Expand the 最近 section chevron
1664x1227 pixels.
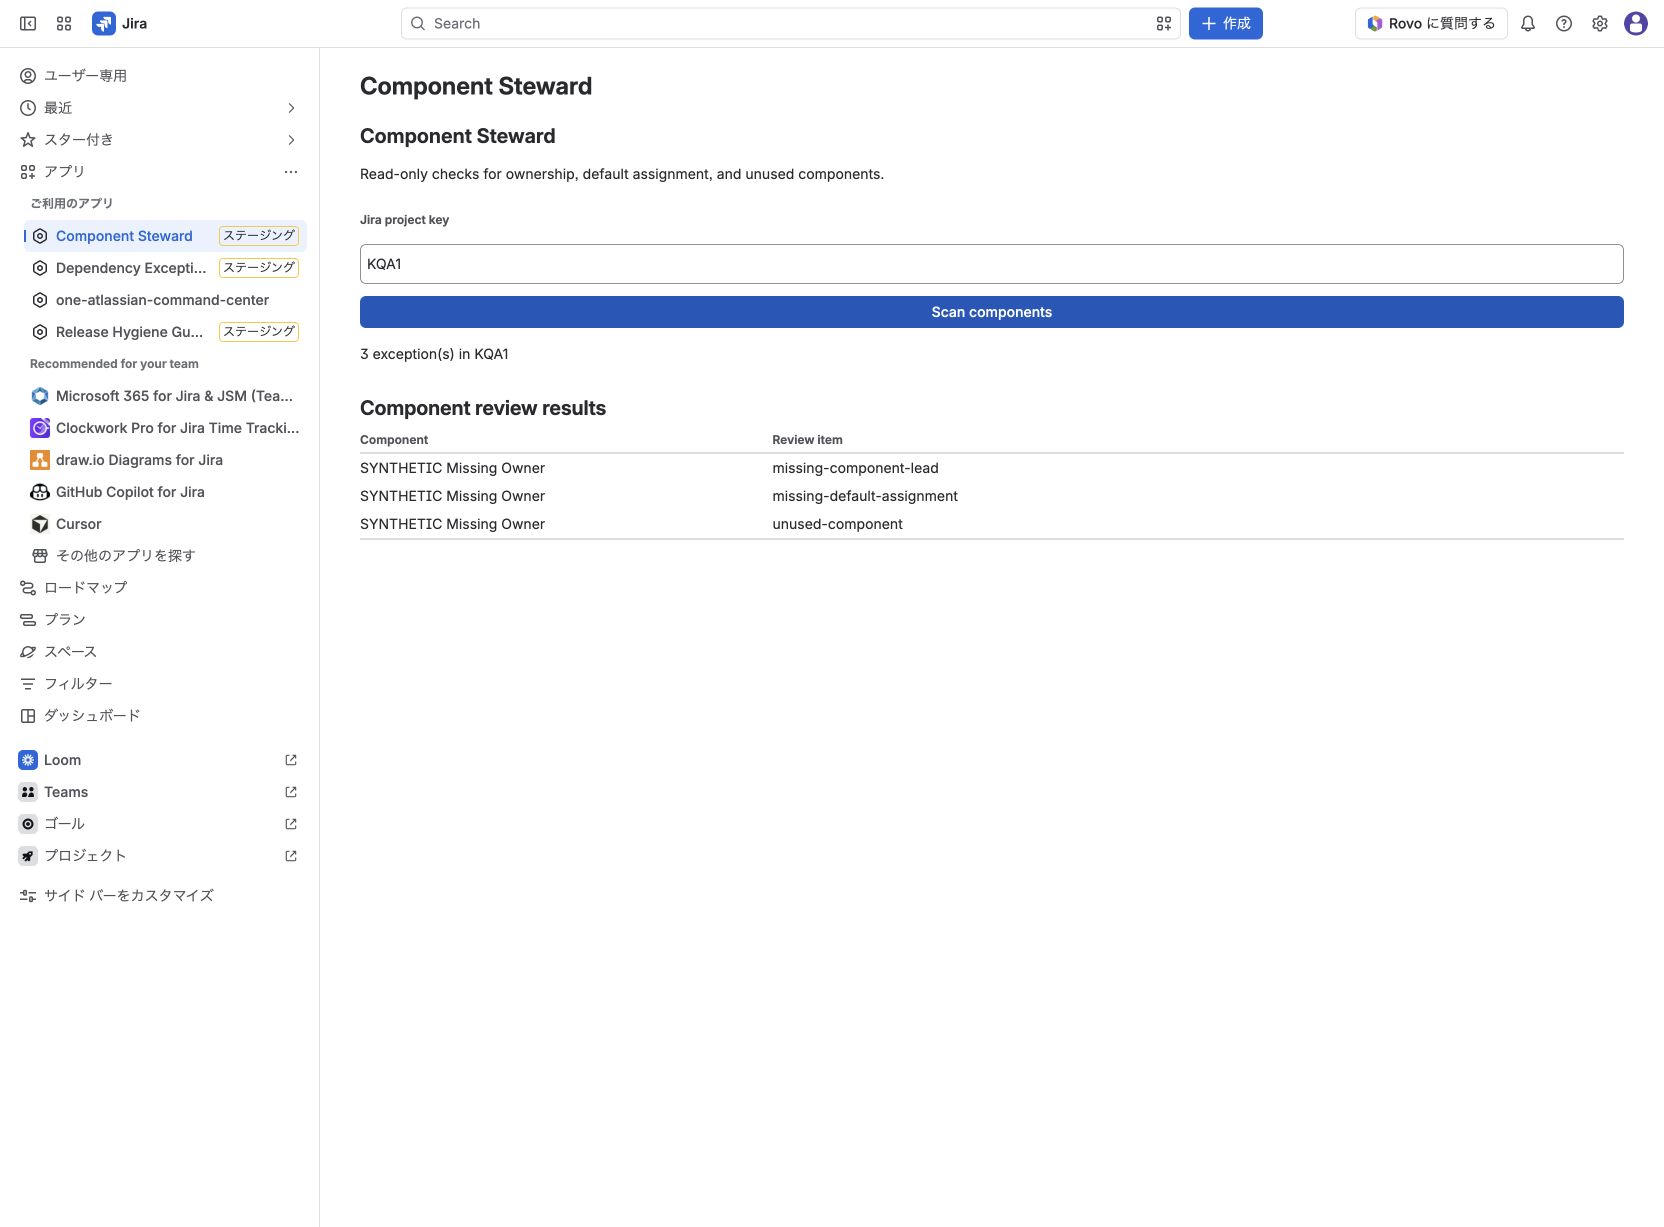coord(291,108)
